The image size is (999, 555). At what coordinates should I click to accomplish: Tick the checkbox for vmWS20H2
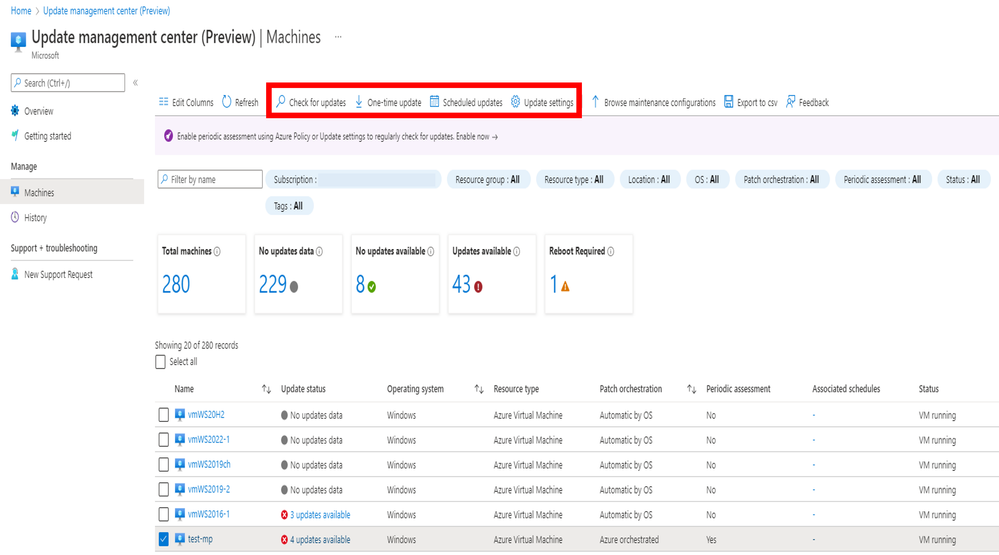click(x=164, y=415)
